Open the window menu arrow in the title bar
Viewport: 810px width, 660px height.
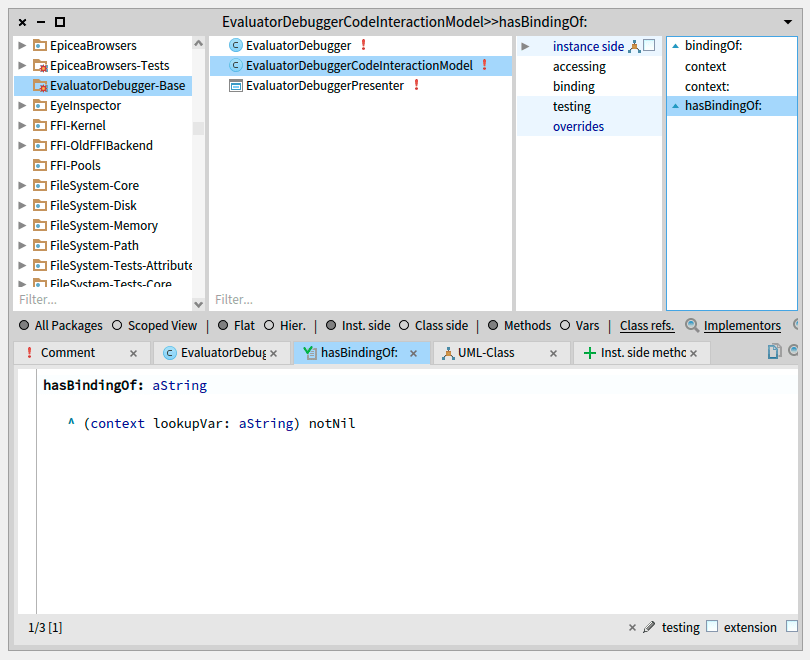pyautogui.click(x=787, y=21)
